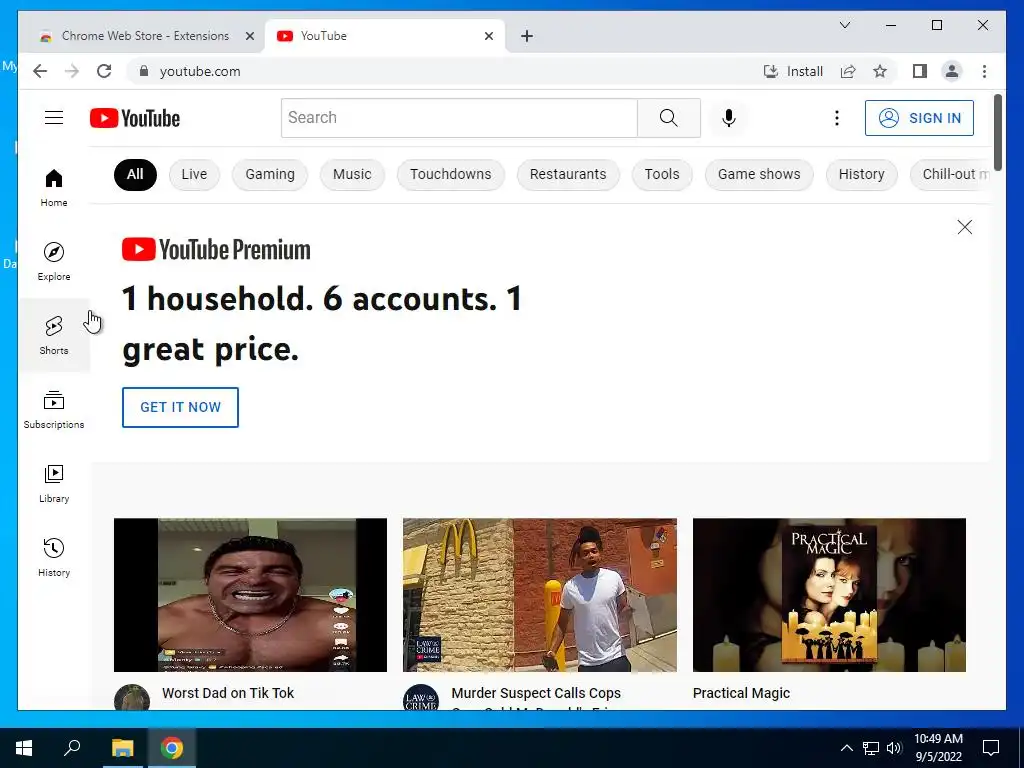Select the YouTube tab

click(385, 36)
